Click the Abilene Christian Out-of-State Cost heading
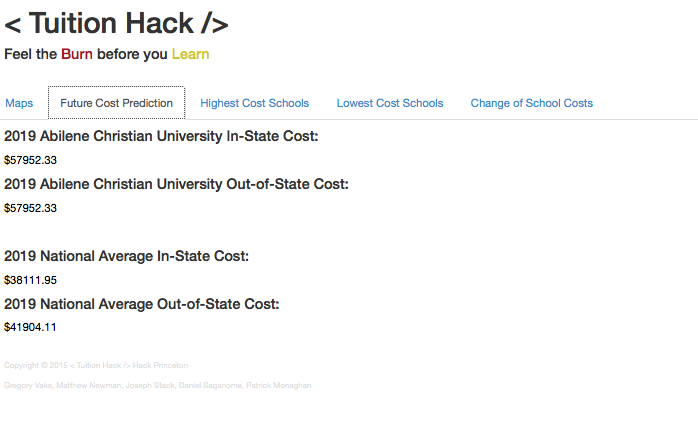 point(176,184)
